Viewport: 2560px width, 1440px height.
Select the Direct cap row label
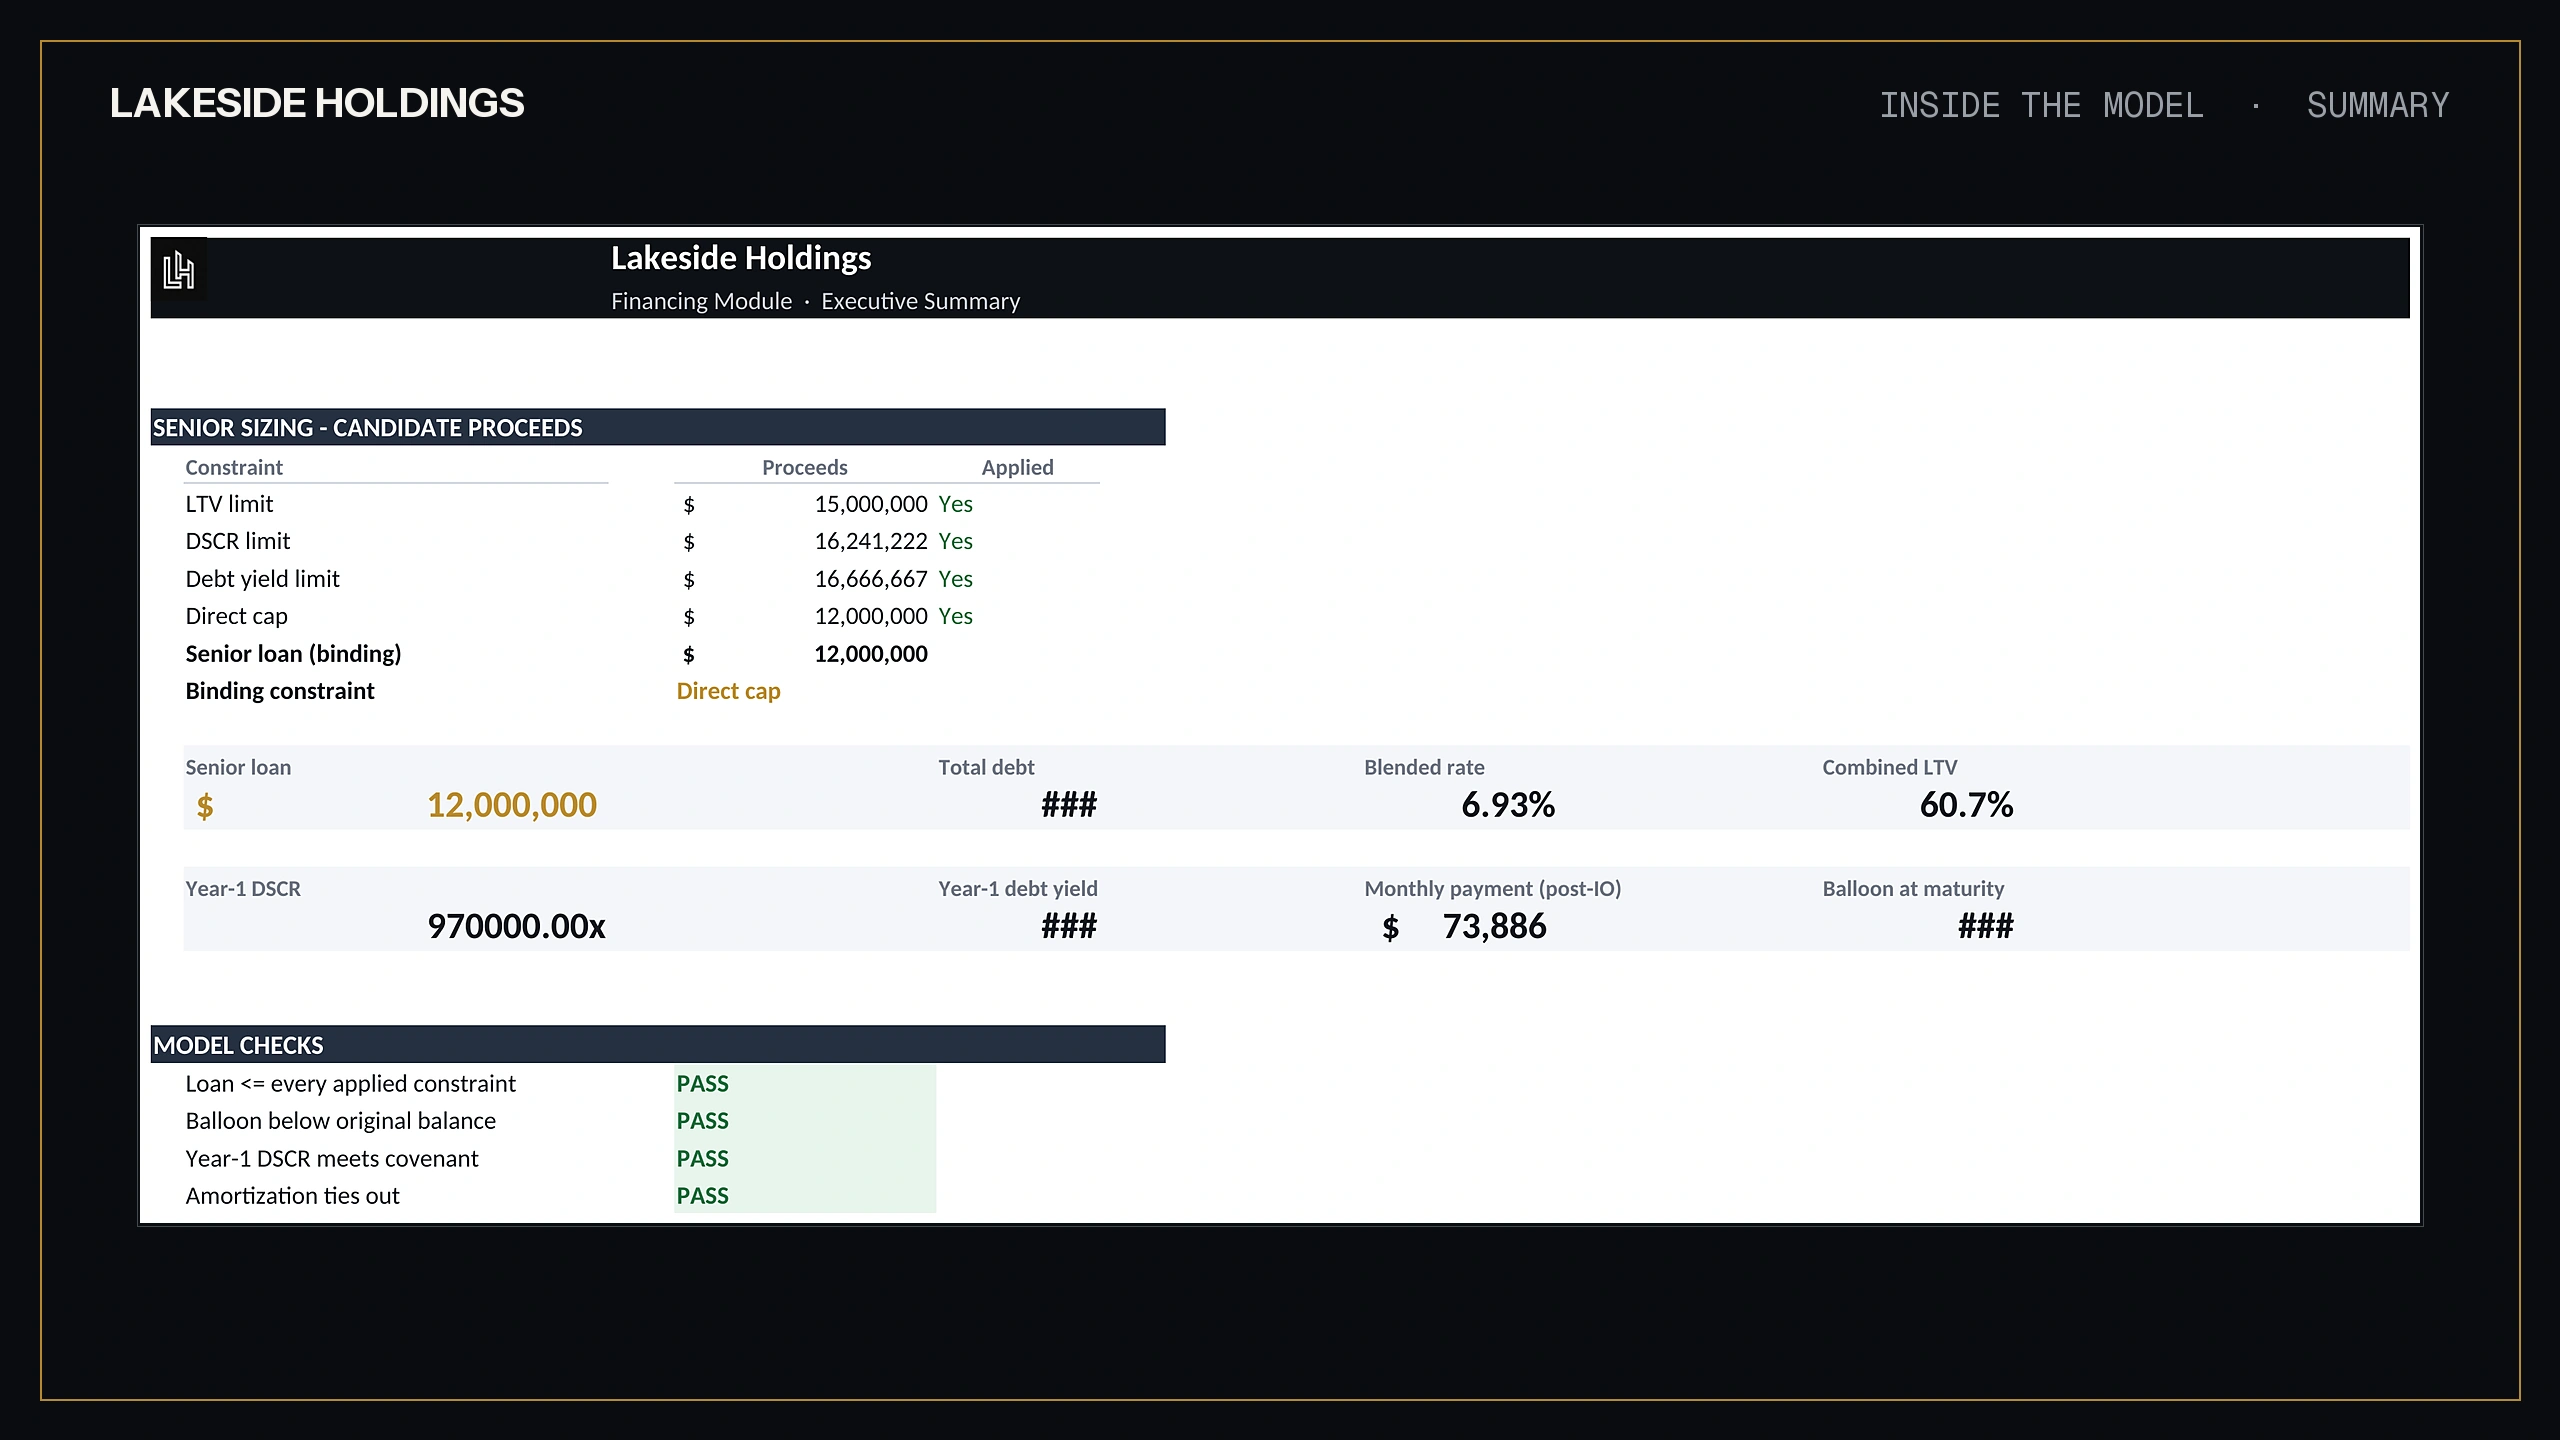click(236, 616)
